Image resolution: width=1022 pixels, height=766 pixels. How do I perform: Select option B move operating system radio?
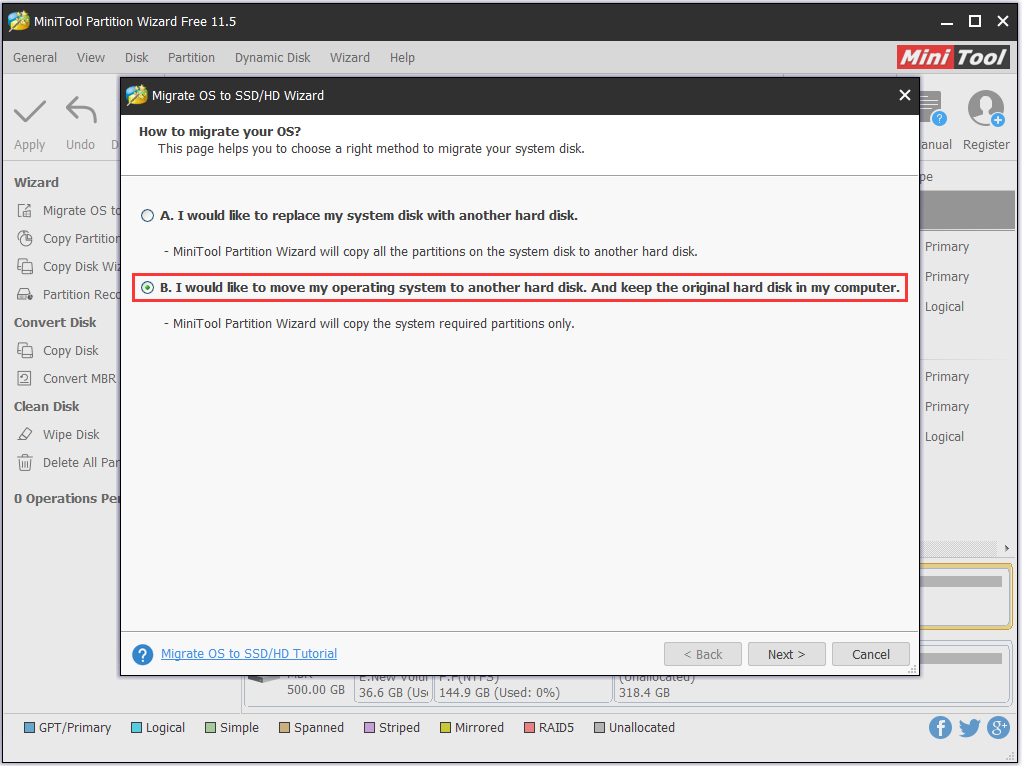tap(147, 287)
